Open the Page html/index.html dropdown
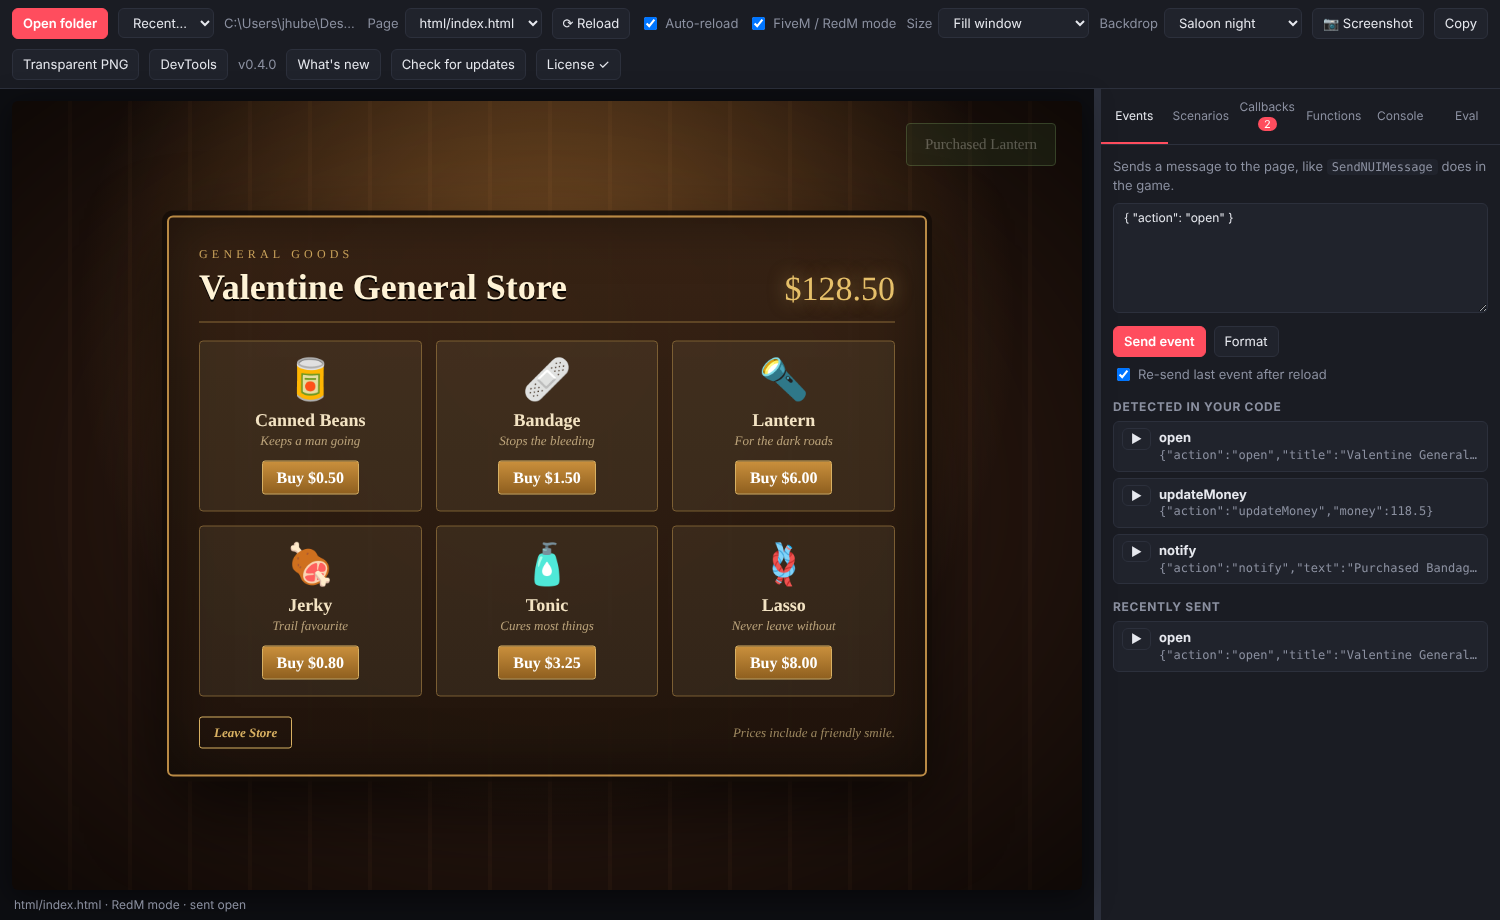Viewport: 1500px width, 920px height. pyautogui.click(x=473, y=23)
